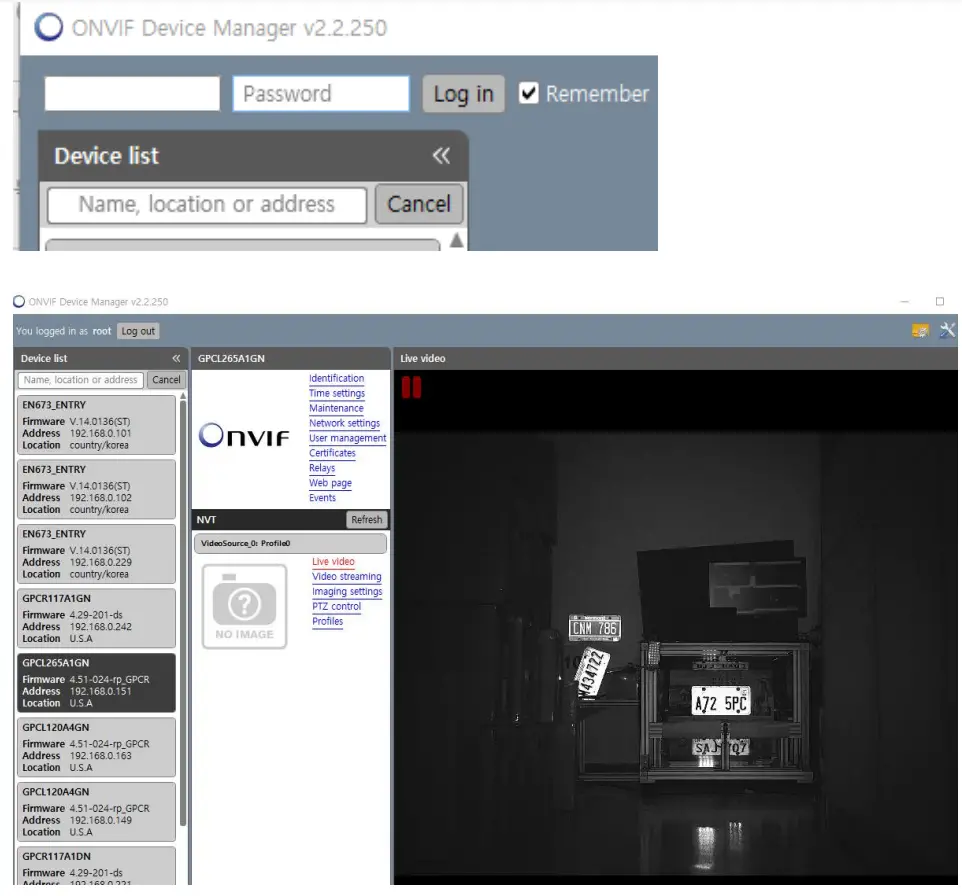Select device GPCR117A1GN at 192.168.0.242

(96, 617)
